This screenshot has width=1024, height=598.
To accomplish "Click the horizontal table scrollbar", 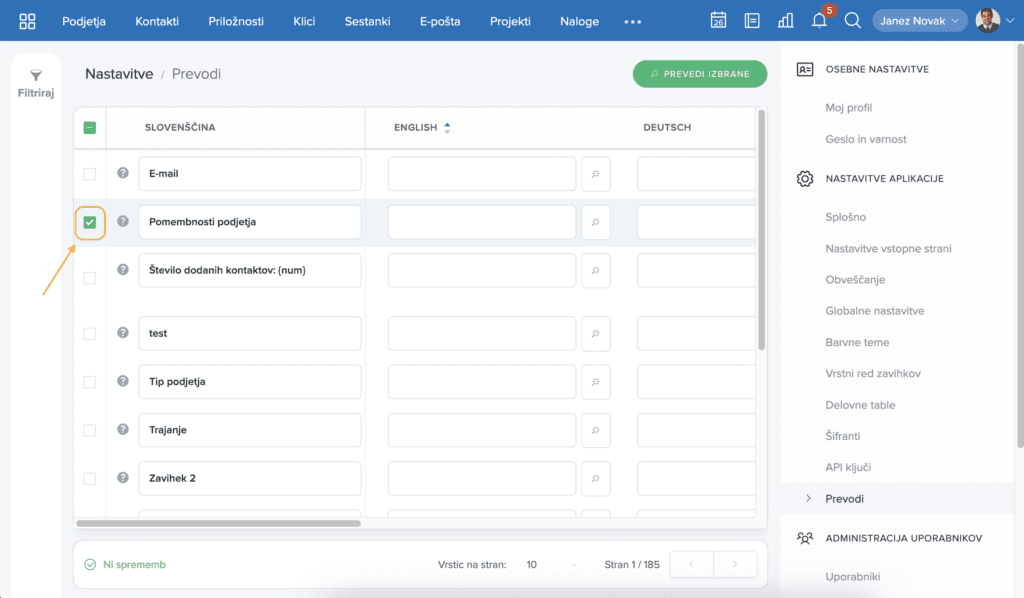I will point(218,523).
